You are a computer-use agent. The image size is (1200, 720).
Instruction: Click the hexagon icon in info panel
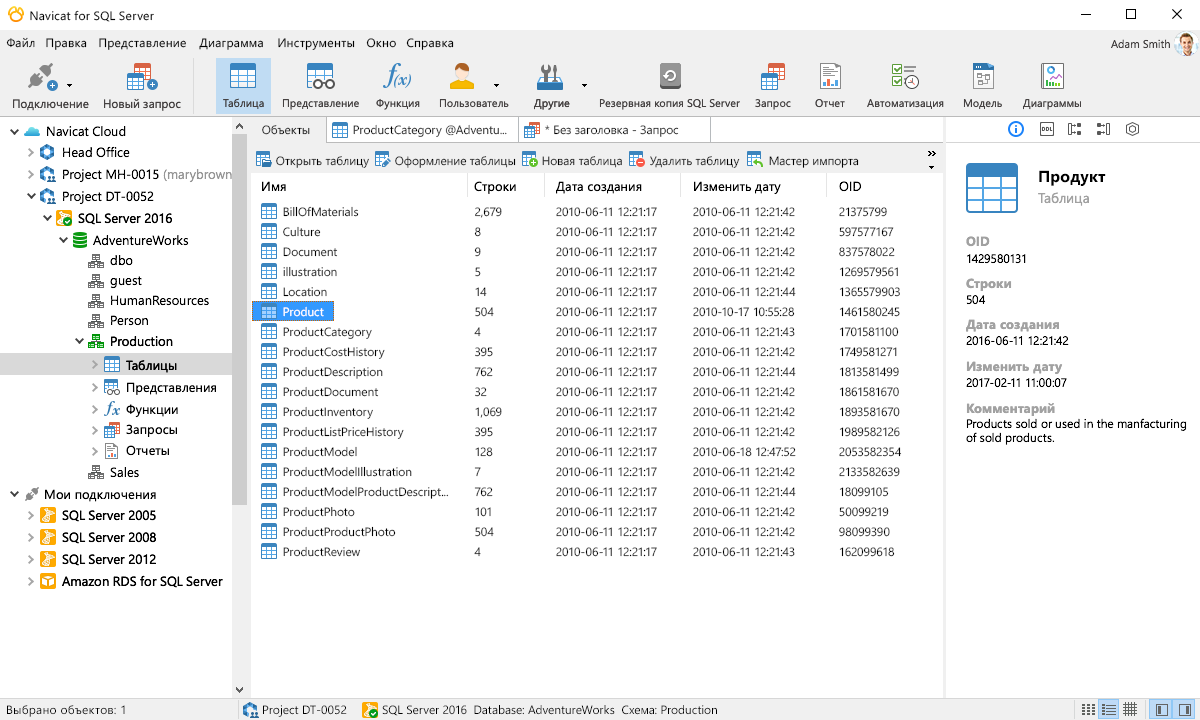click(x=1132, y=129)
